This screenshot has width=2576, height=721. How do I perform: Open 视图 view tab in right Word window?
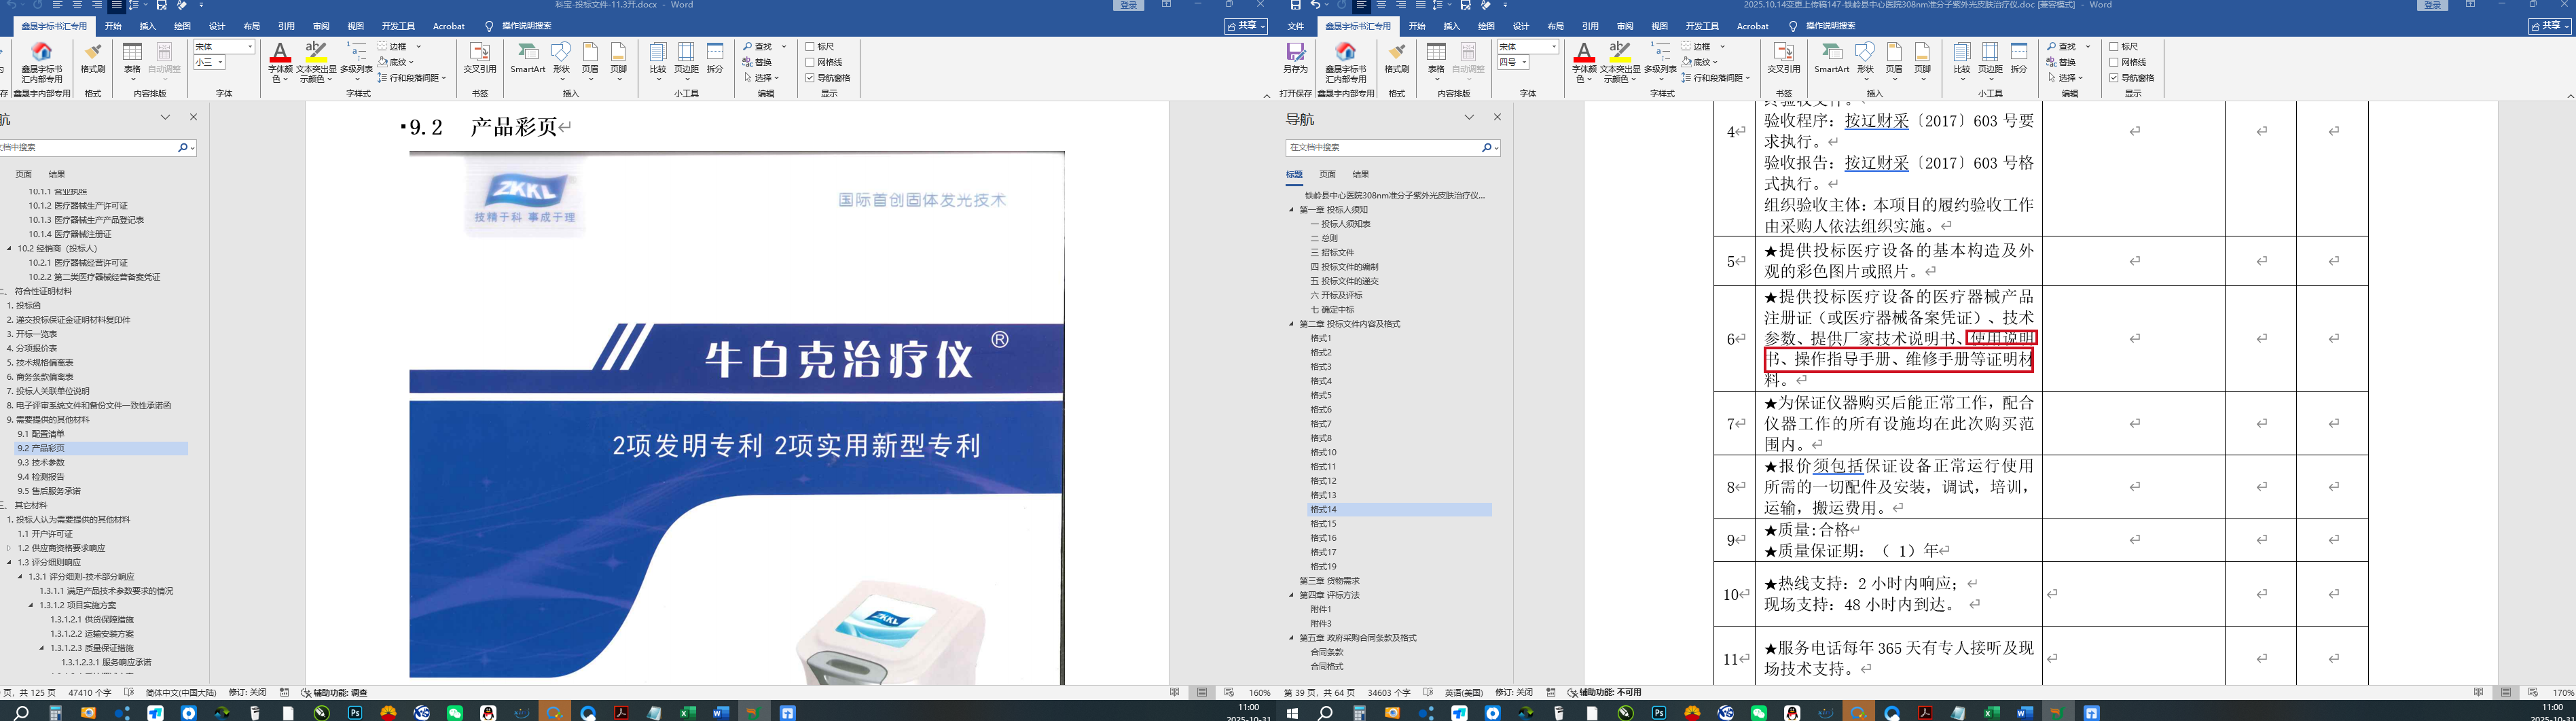tap(1660, 26)
